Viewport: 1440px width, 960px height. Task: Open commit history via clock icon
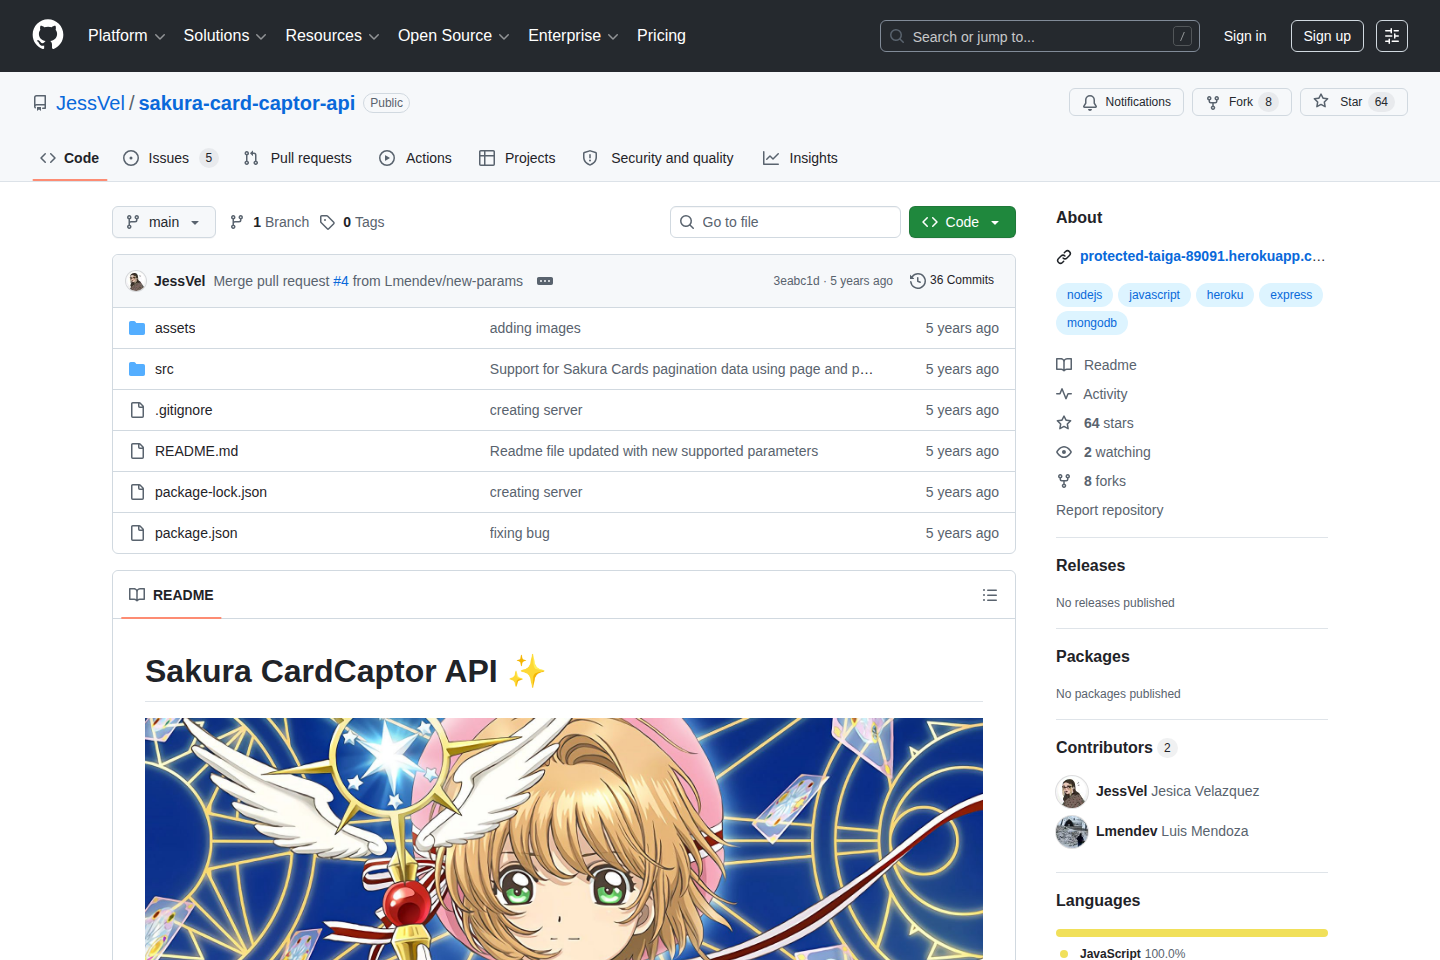[918, 280]
